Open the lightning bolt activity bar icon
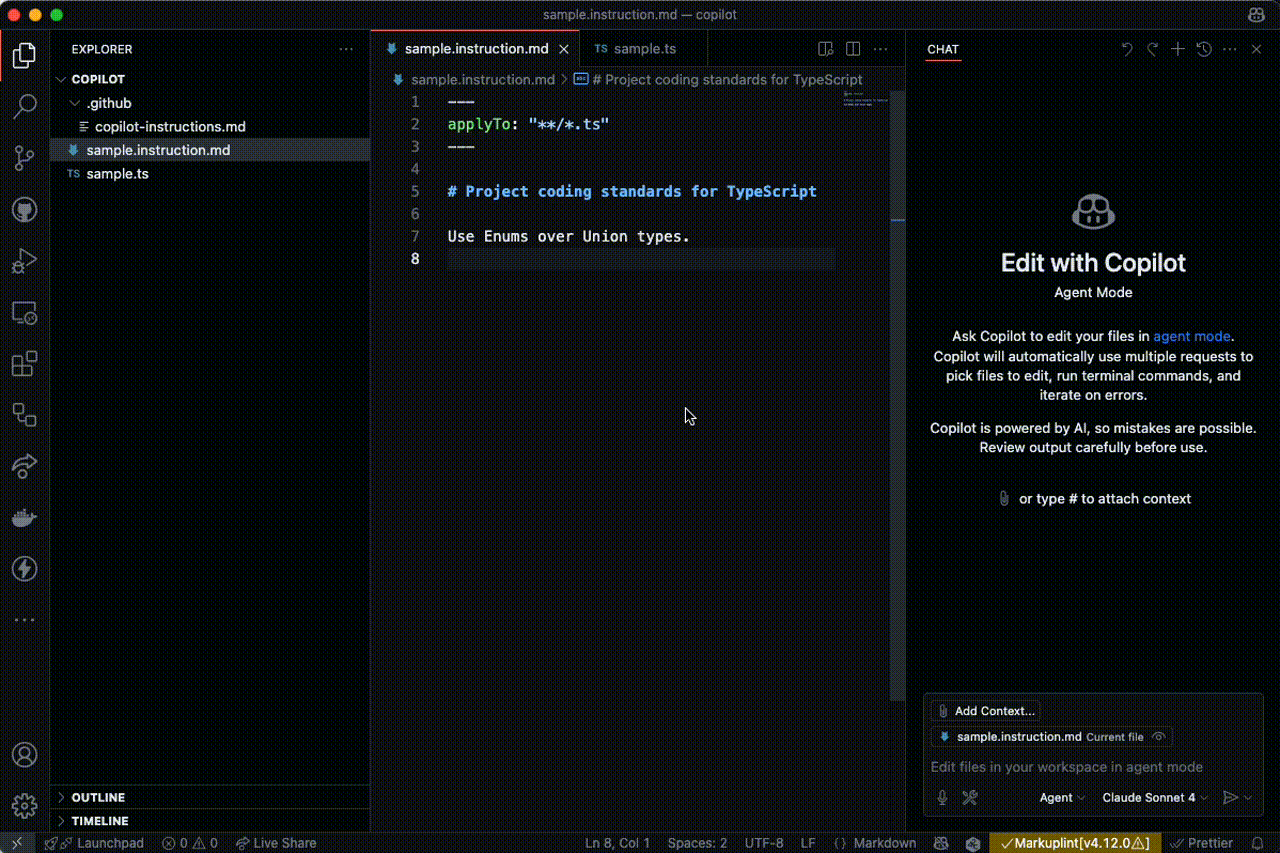The width and height of the screenshot is (1280, 853). click(24, 569)
